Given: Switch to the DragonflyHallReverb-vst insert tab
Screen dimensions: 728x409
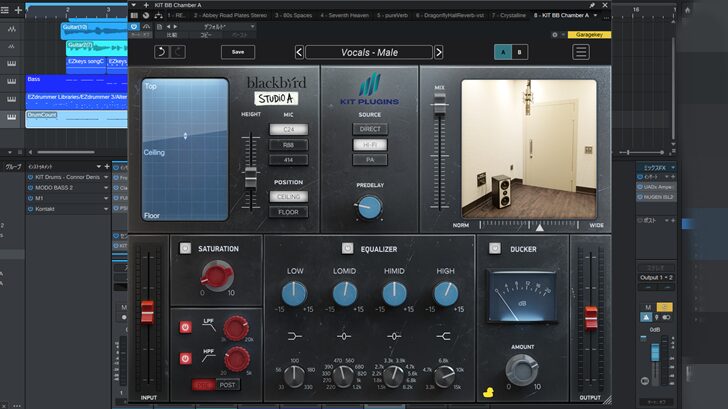Looking at the screenshot, I should click(x=450, y=15).
